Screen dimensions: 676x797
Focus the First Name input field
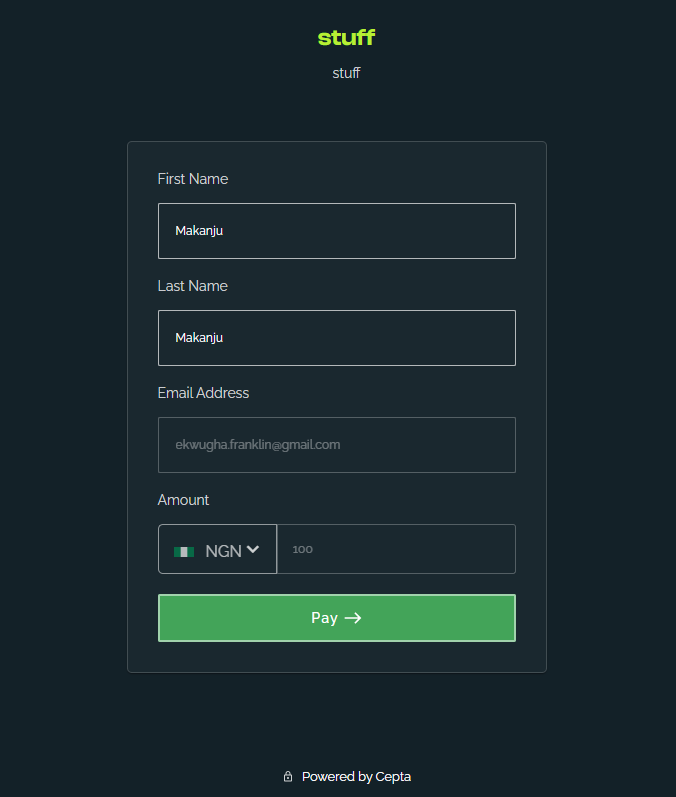[336, 231]
